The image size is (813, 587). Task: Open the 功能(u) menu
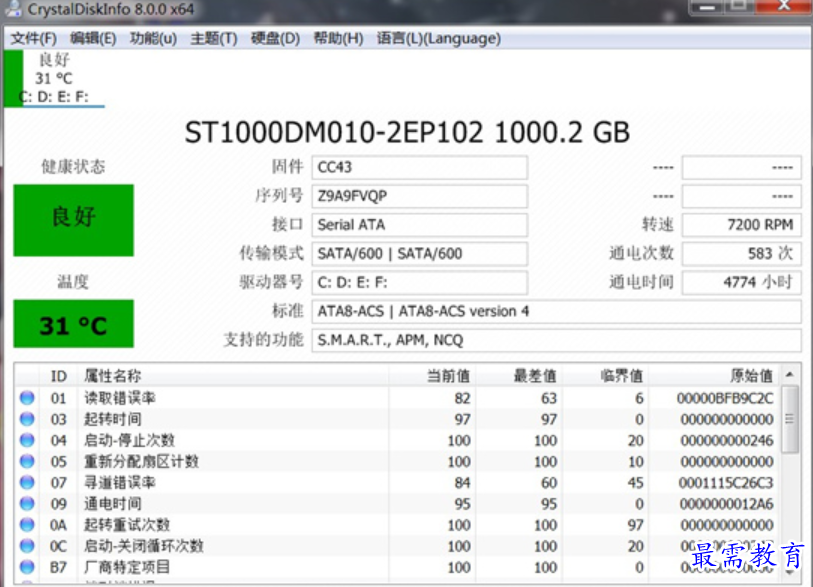click(x=153, y=38)
